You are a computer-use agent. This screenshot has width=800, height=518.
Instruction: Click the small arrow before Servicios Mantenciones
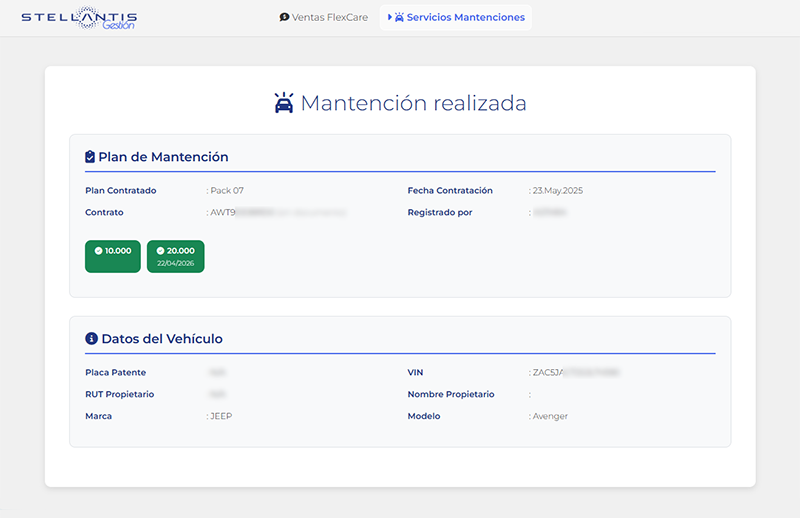pyautogui.click(x=389, y=18)
